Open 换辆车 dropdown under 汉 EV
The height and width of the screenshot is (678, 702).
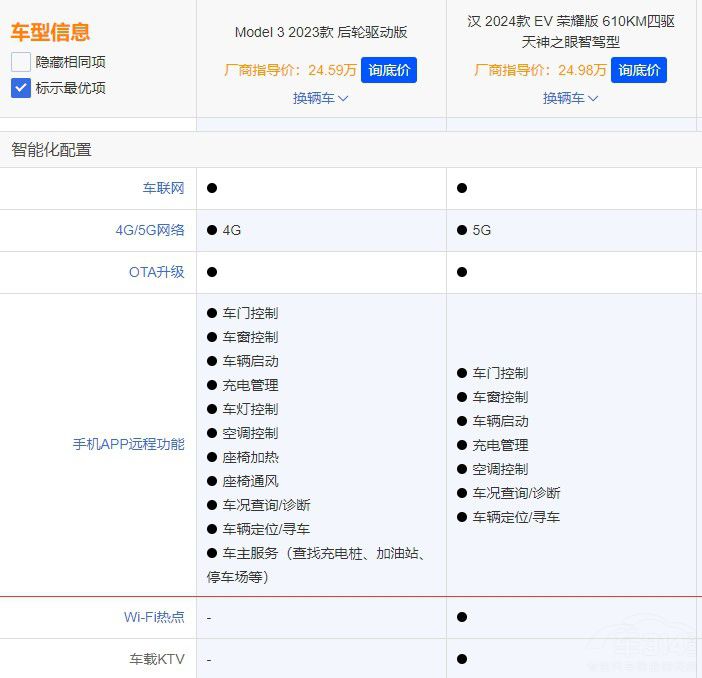[x=570, y=98]
